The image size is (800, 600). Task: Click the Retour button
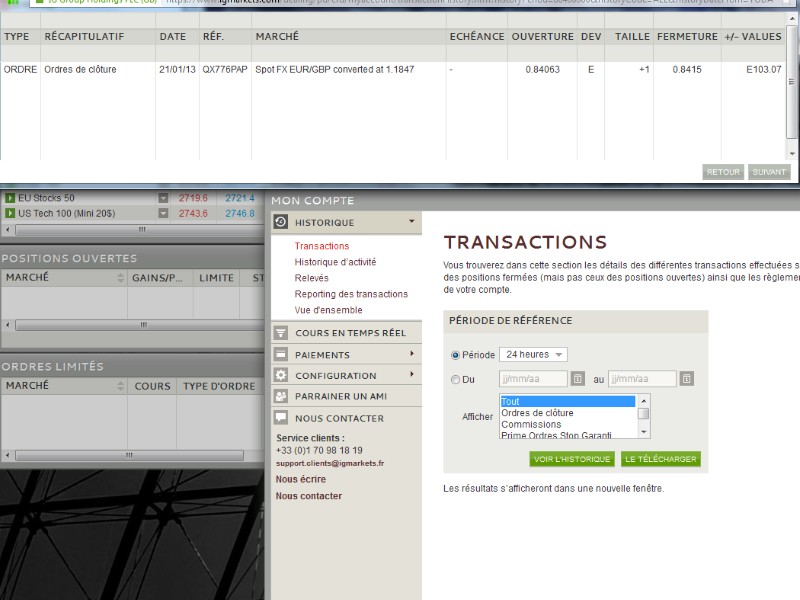723,172
